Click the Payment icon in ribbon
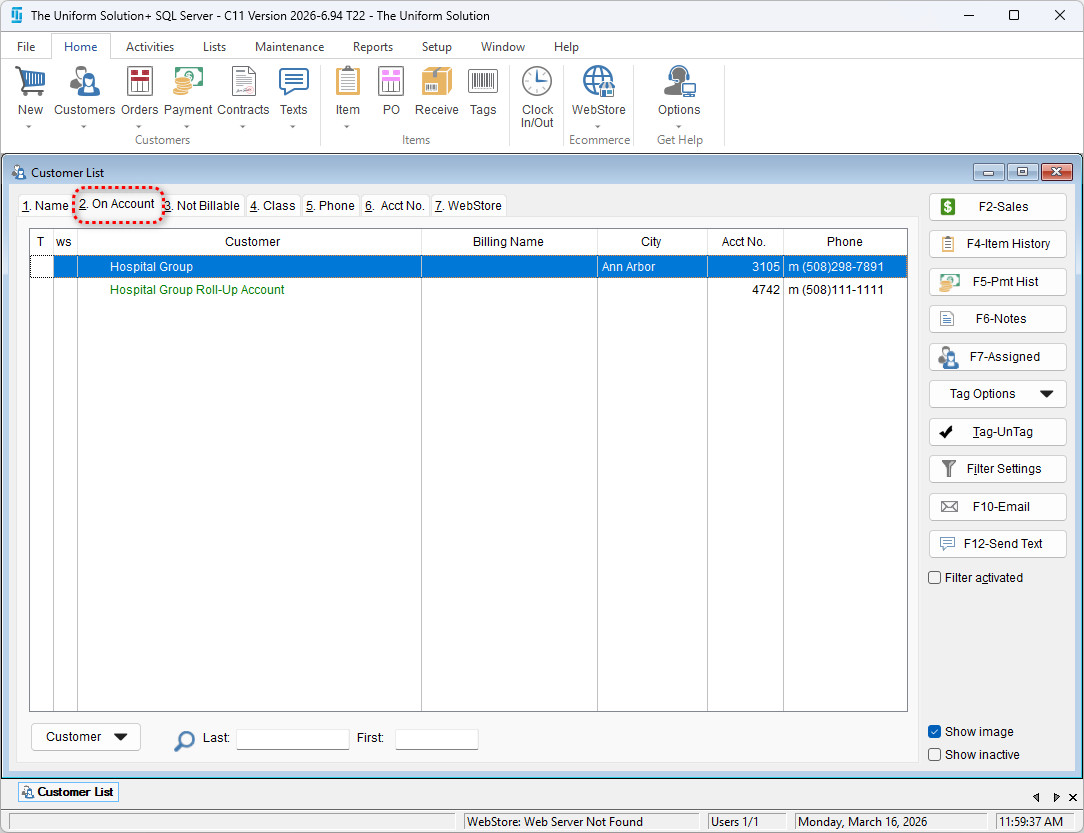 tap(188, 82)
